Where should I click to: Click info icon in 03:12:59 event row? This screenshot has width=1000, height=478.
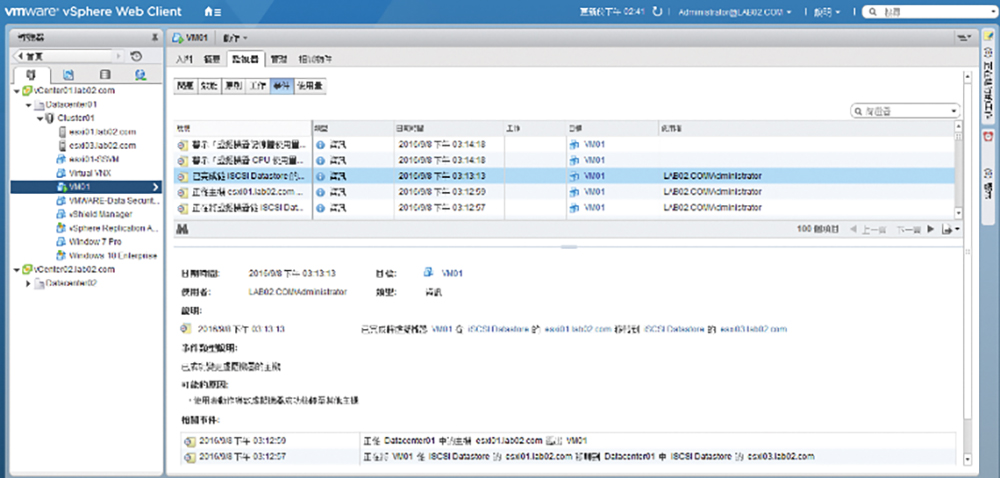coord(321,192)
